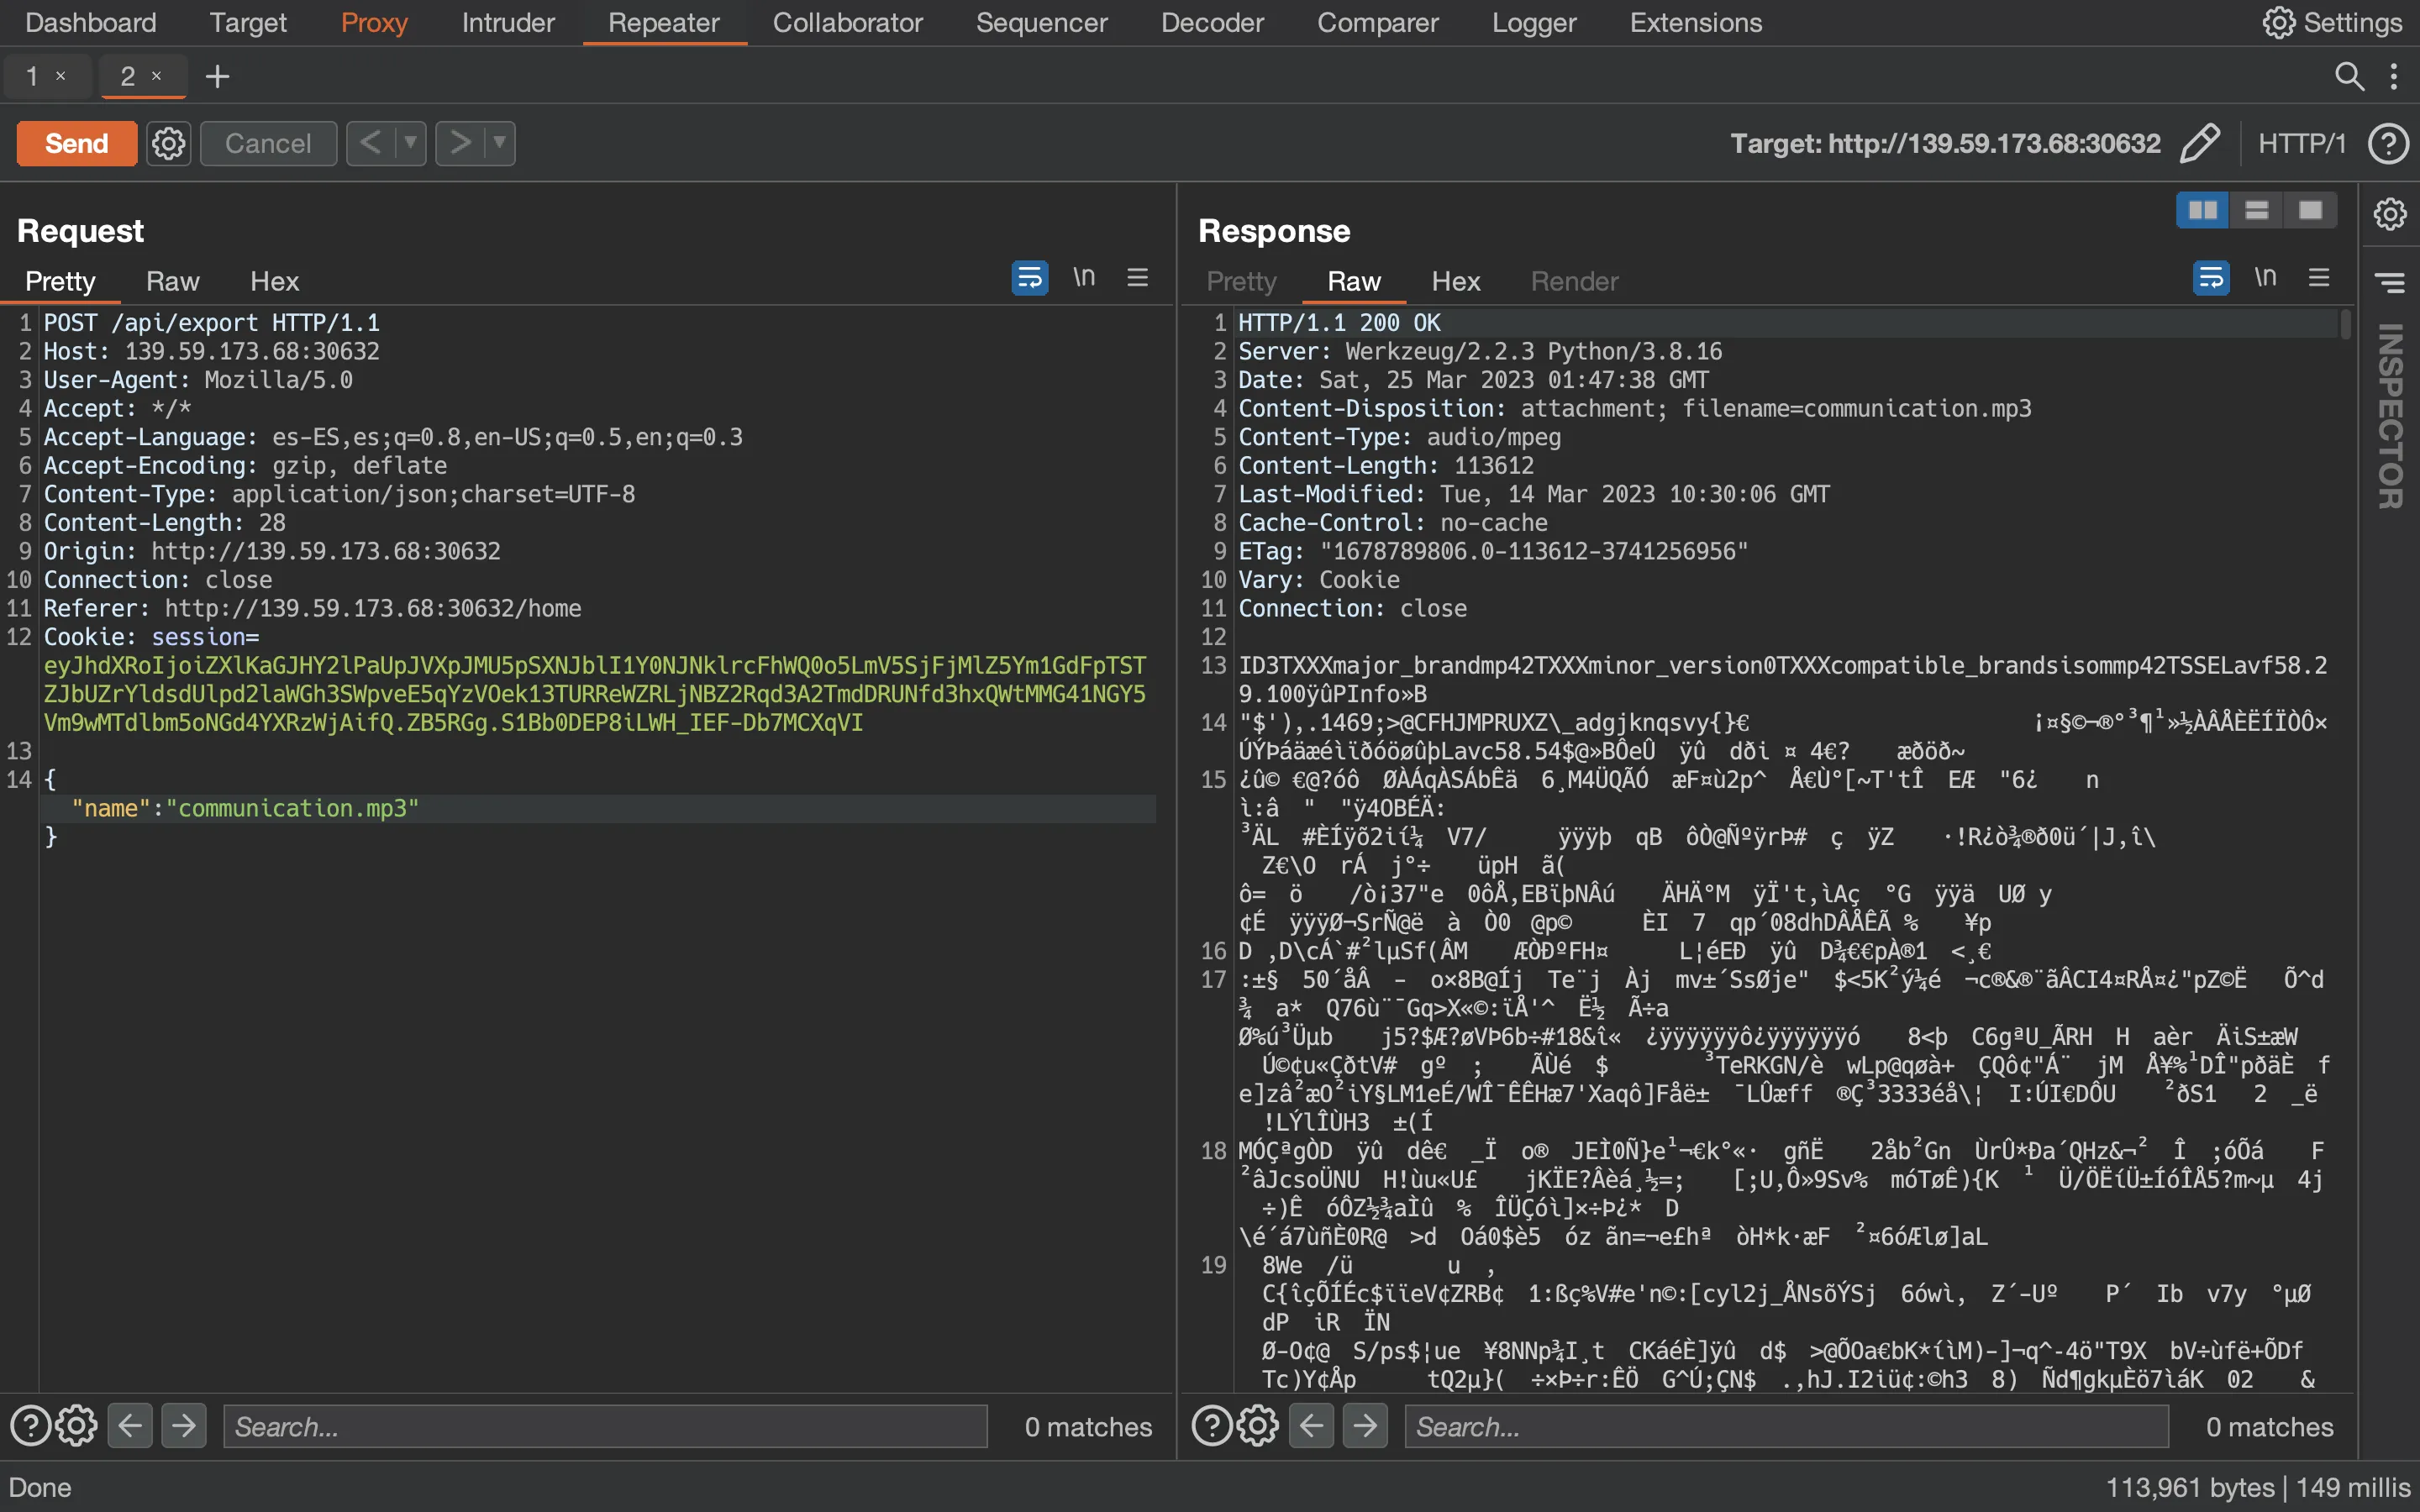The image size is (2420, 1512).
Task: Open the Repeater help question mark icon
Action: [x=2387, y=143]
